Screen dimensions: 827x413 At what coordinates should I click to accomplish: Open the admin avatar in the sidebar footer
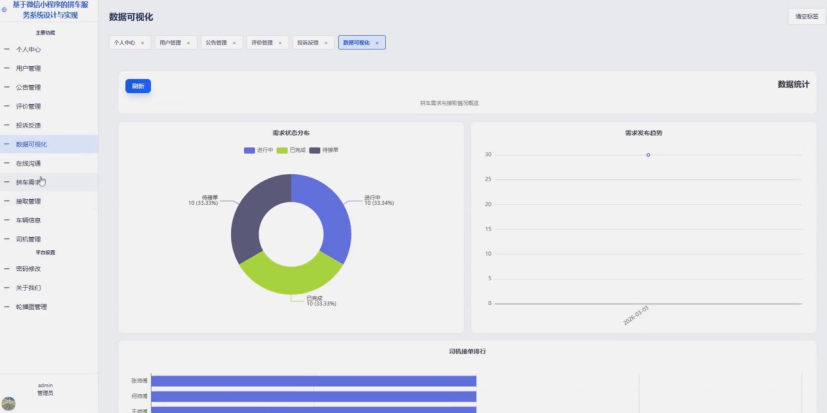point(8,404)
